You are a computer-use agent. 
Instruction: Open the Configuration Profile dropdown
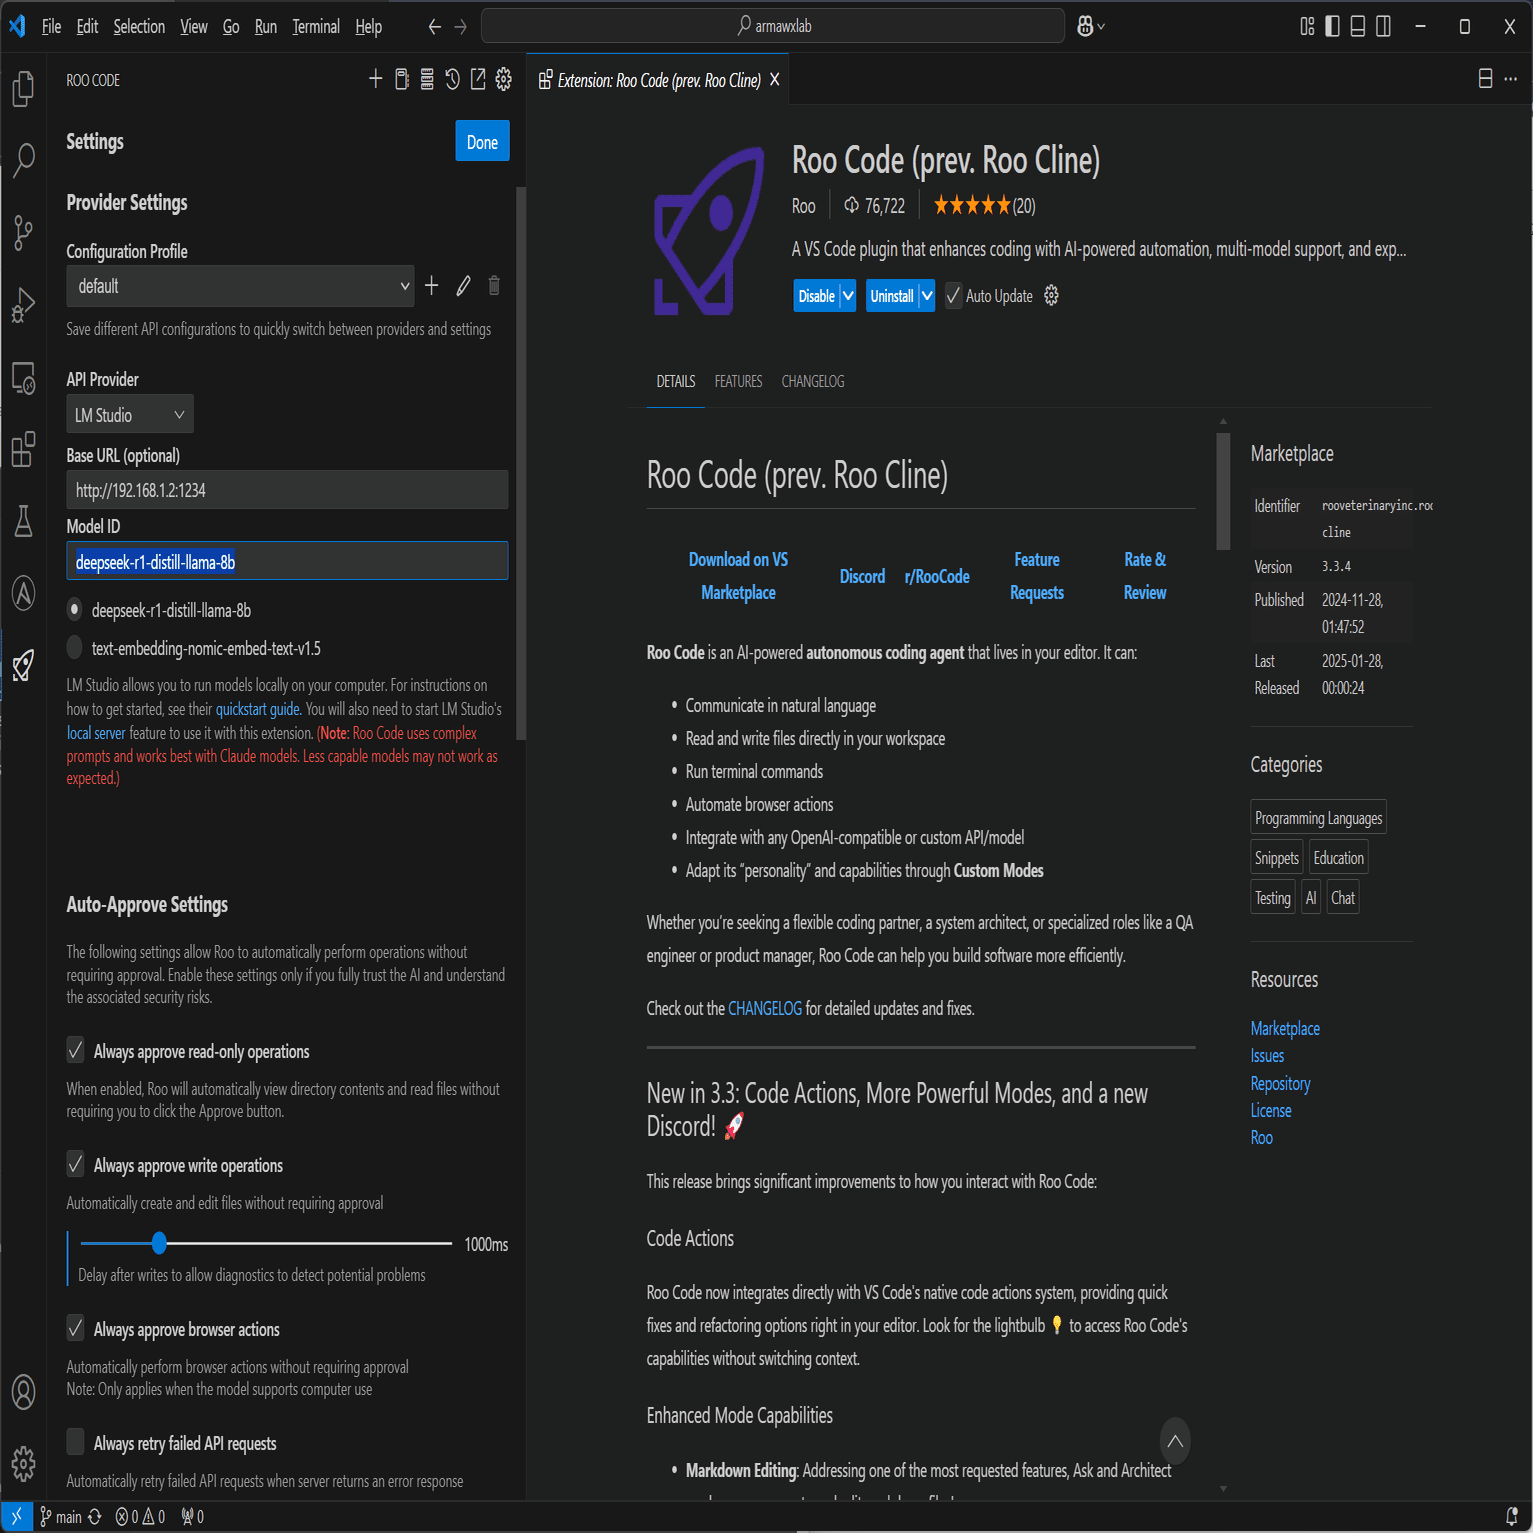(240, 286)
